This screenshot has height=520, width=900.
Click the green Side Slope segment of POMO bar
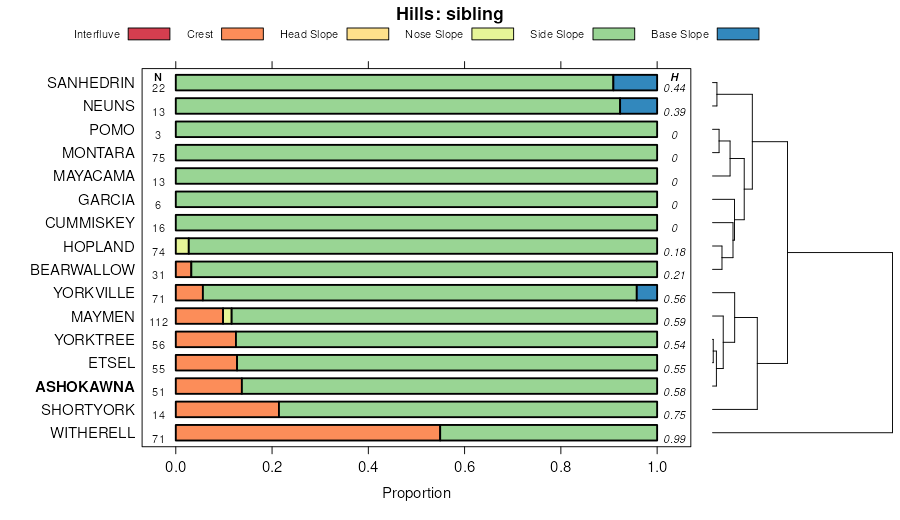point(416,129)
